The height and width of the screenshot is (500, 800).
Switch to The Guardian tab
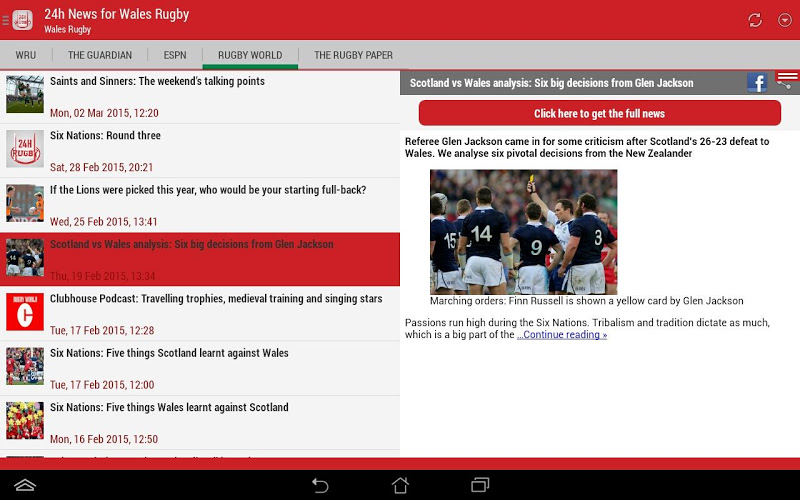[100, 55]
